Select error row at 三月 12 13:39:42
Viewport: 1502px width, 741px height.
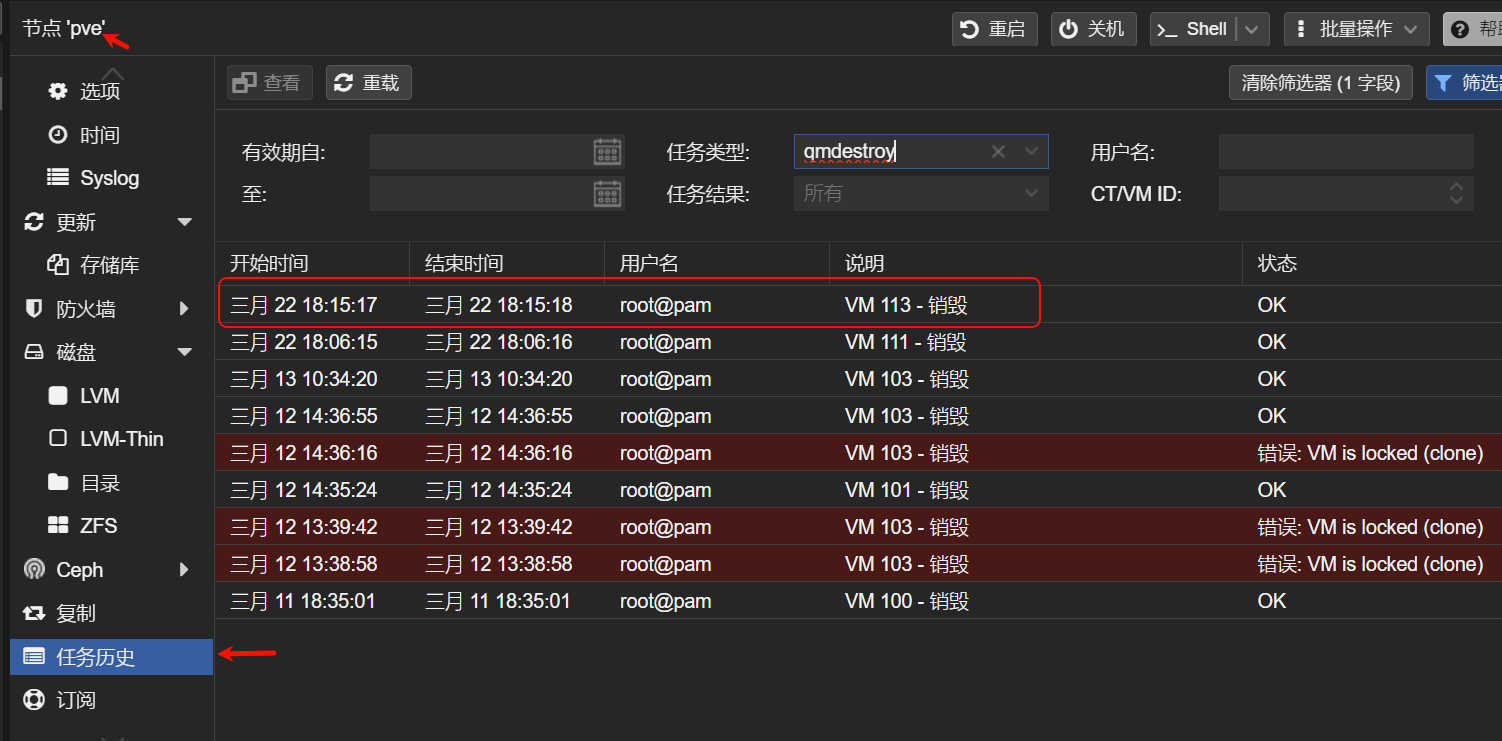click(x=858, y=527)
